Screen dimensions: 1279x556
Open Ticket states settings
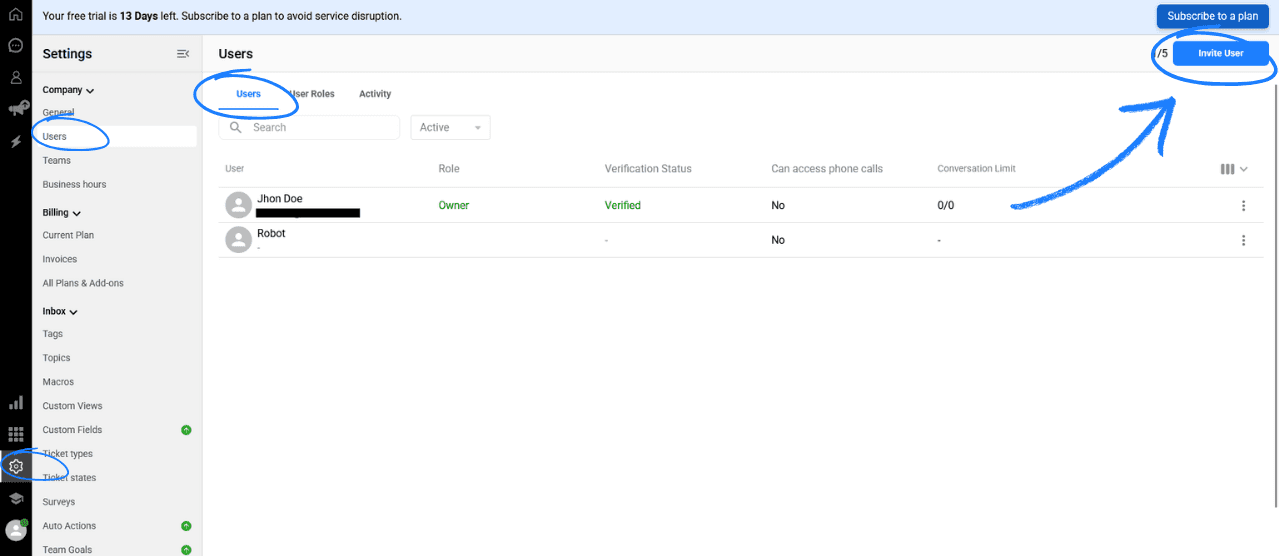pos(69,478)
